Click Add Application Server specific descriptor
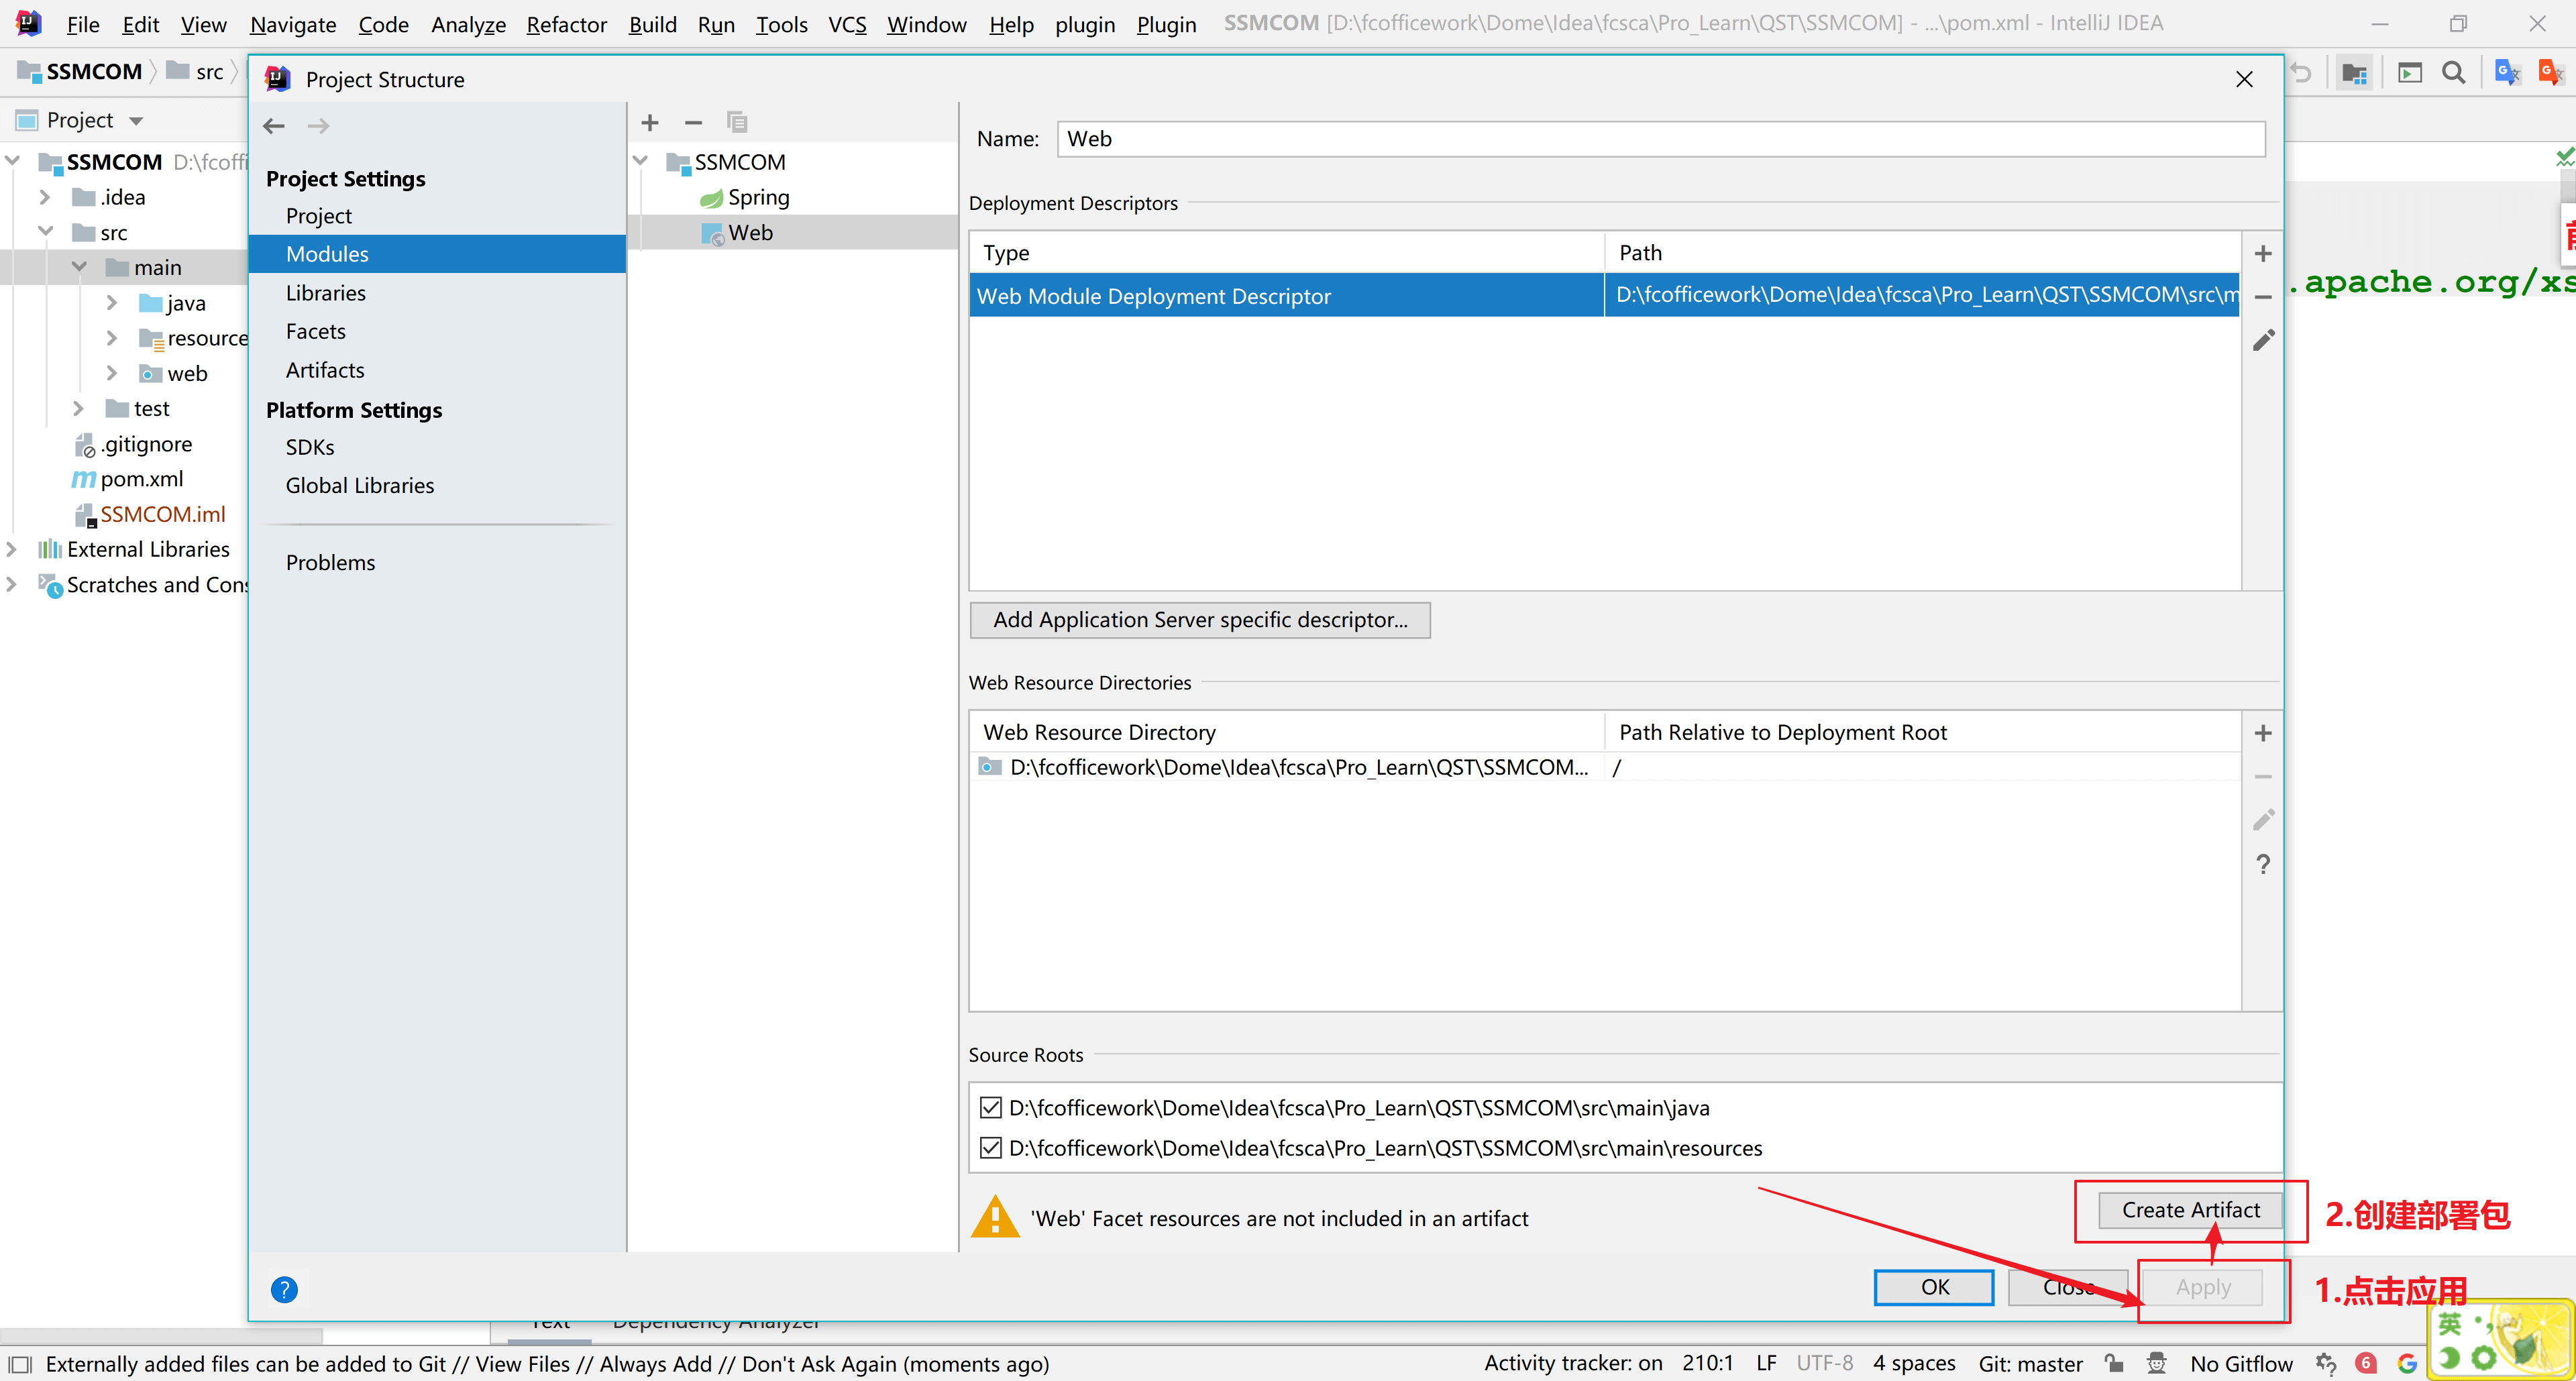The height and width of the screenshot is (1381, 2576). coord(1199,620)
